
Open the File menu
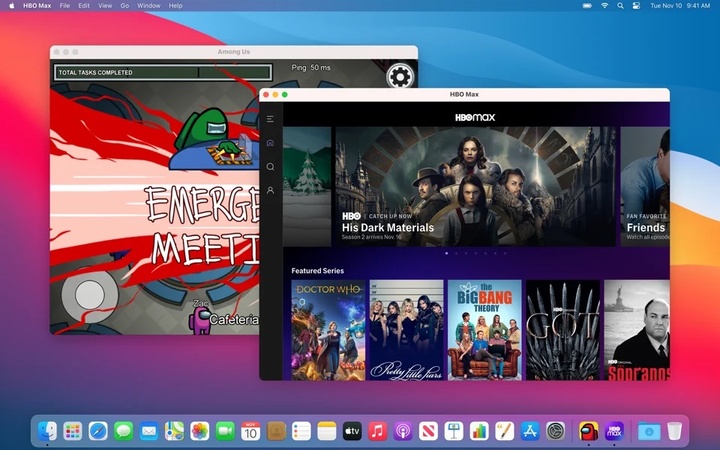(65, 6)
